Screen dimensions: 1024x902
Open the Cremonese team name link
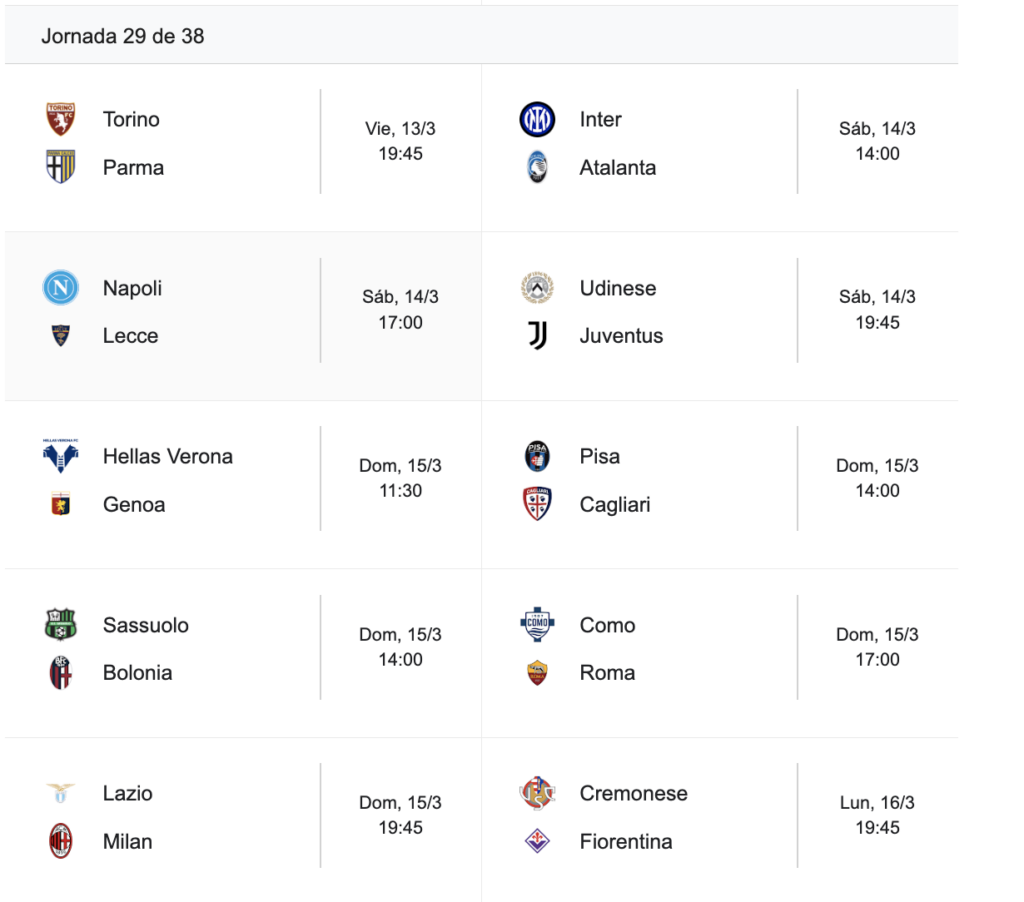coord(633,793)
